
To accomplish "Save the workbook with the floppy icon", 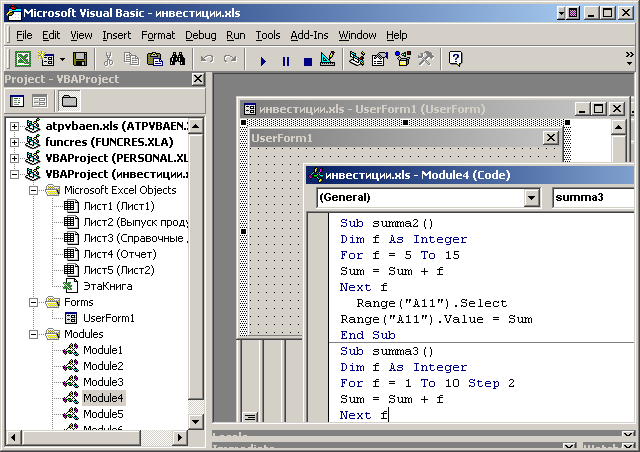I will click(x=80, y=59).
